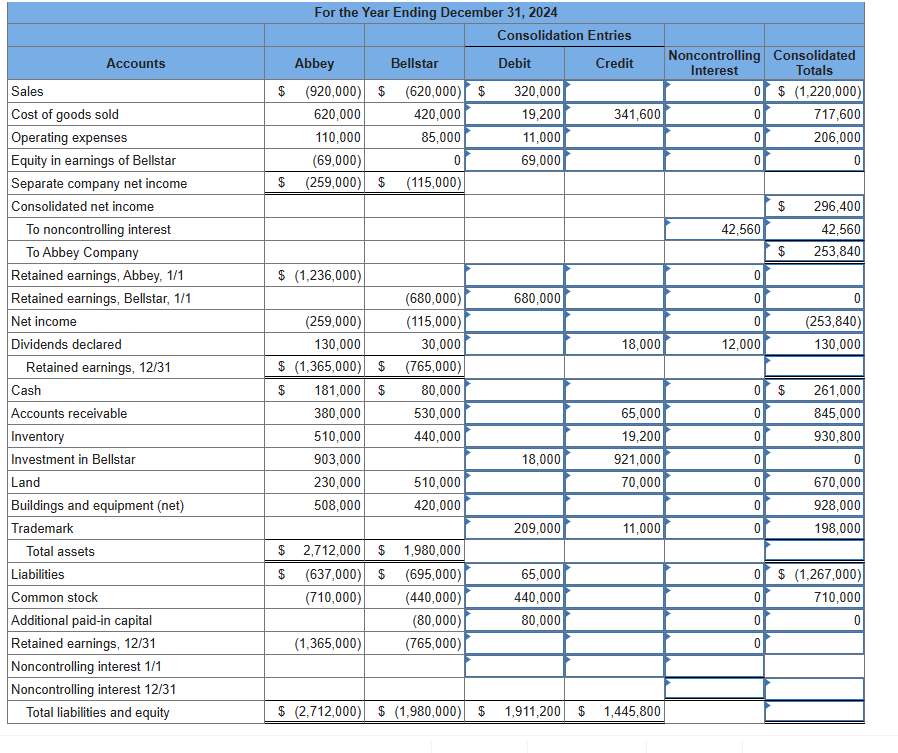Click the marker on Investment in Bellstar Credit cell
This screenshot has width=898, height=753.
568,452
